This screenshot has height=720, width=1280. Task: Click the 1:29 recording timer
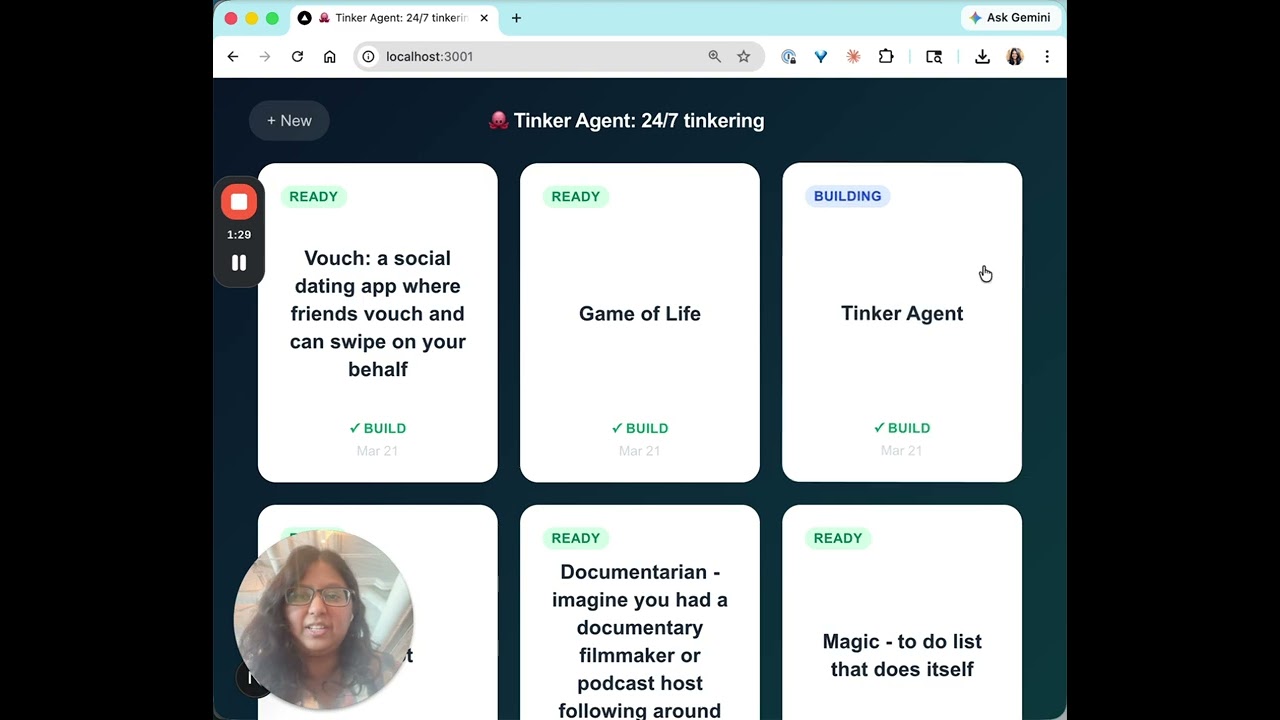click(x=239, y=235)
